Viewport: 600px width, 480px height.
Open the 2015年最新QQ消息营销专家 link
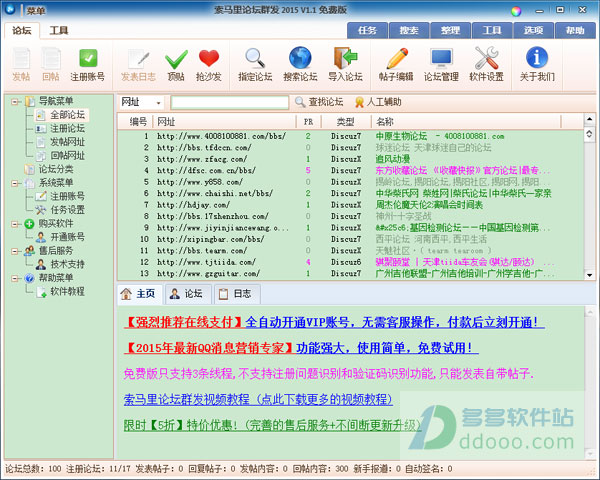click(x=301, y=348)
